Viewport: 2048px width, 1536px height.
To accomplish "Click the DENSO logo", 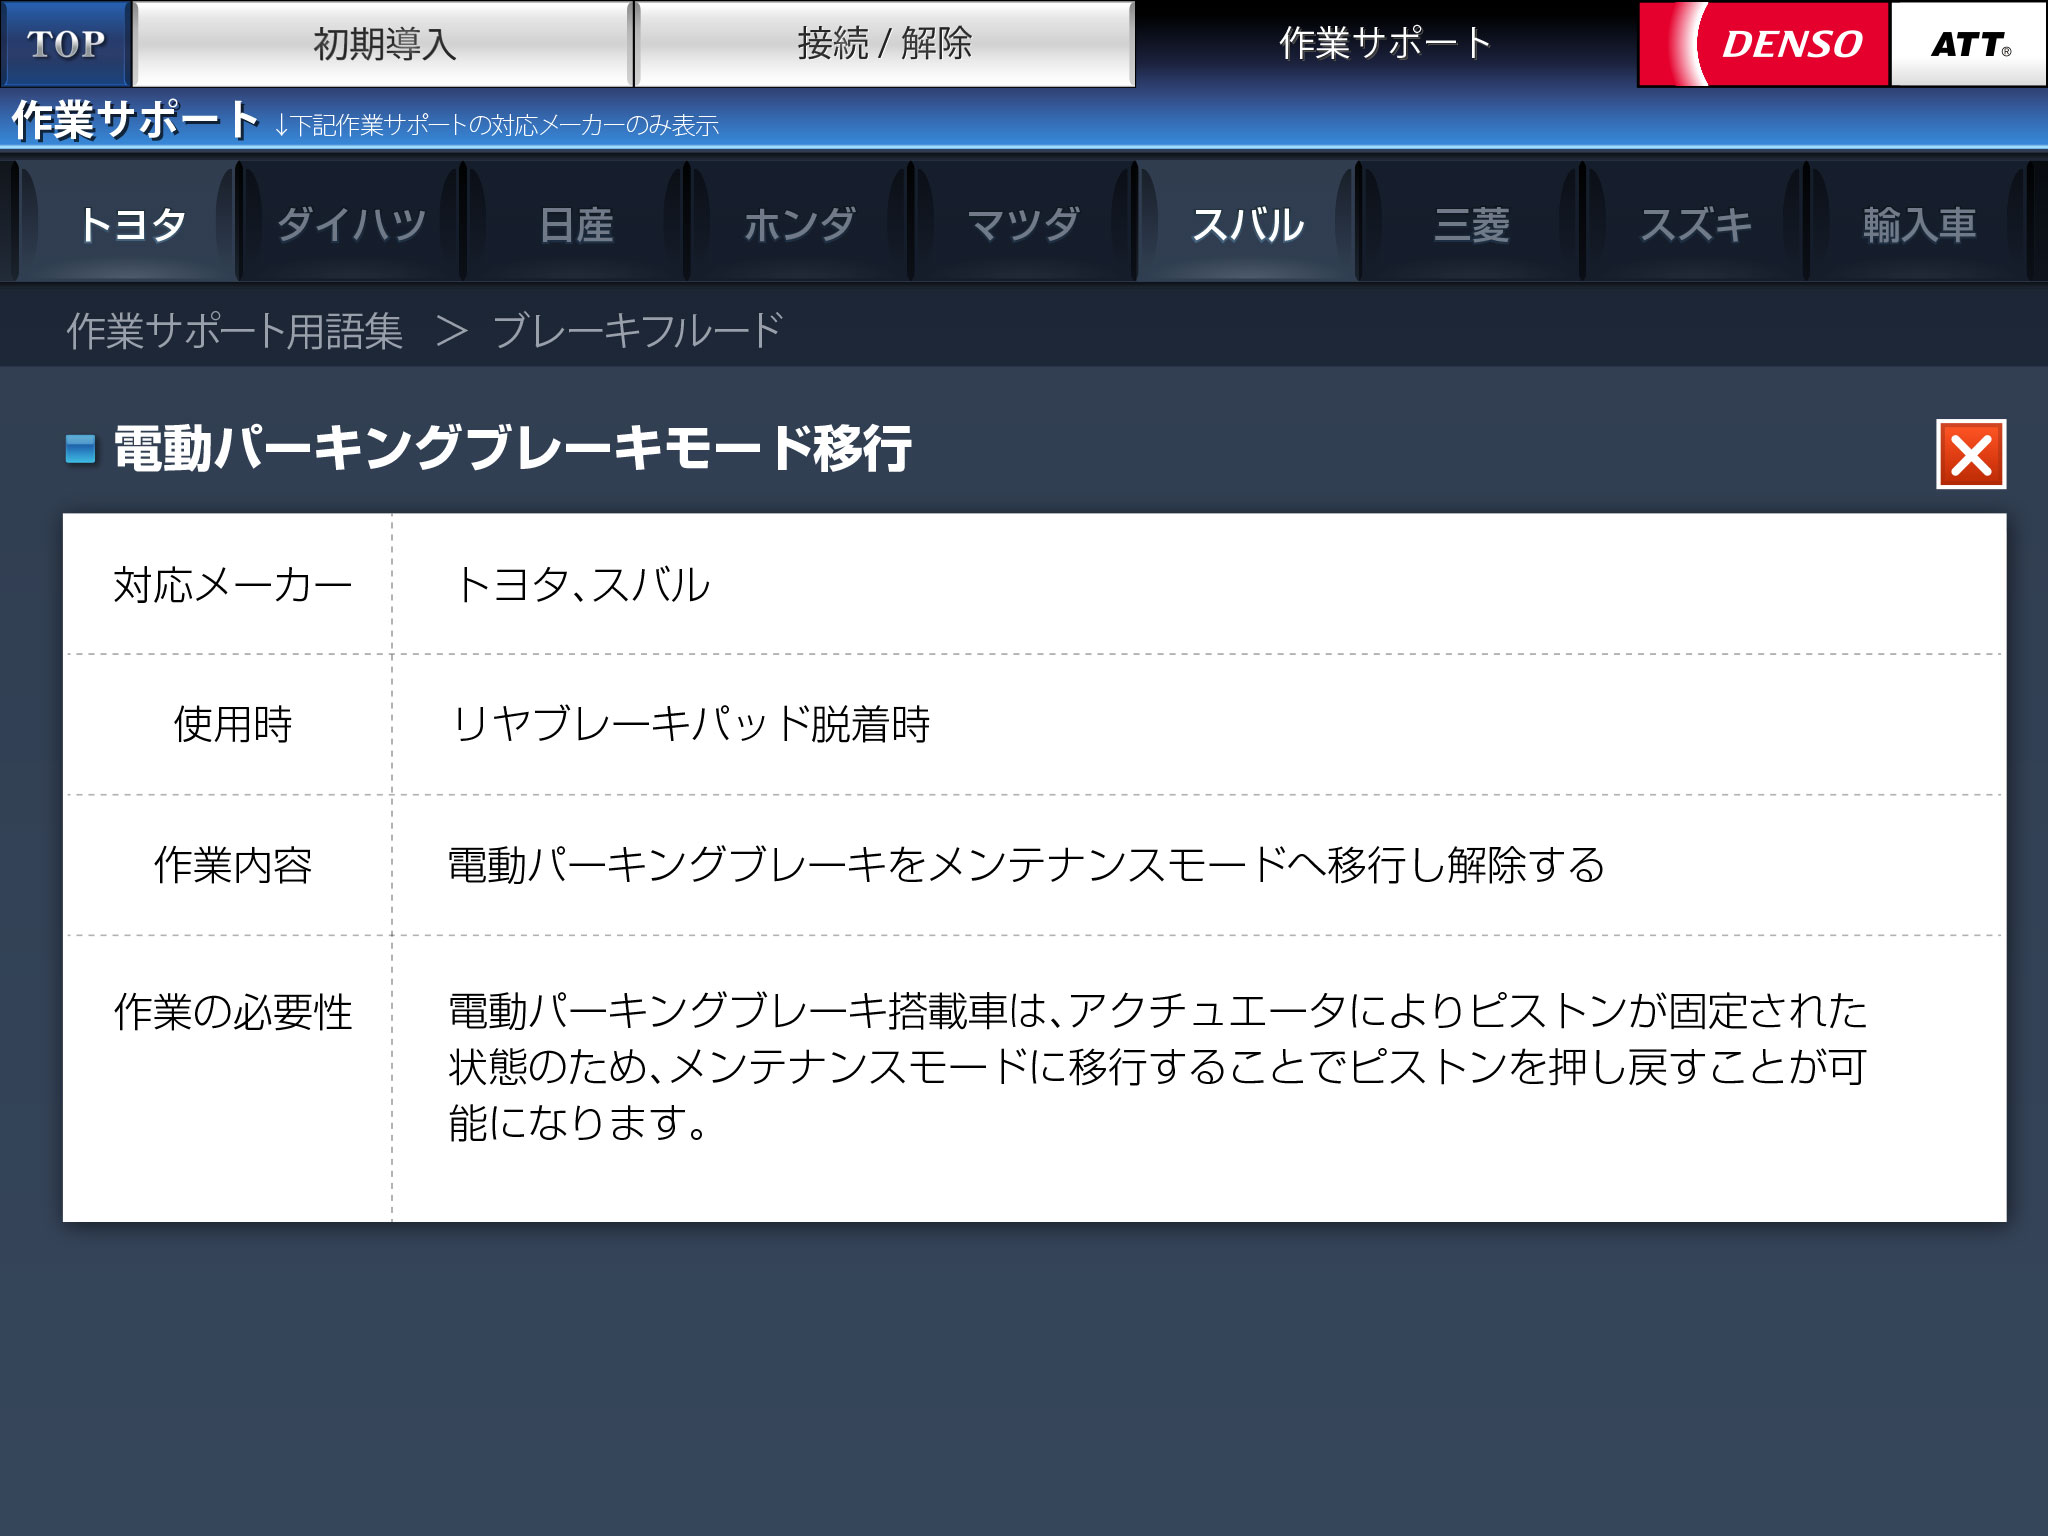I will pyautogui.click(x=1765, y=44).
